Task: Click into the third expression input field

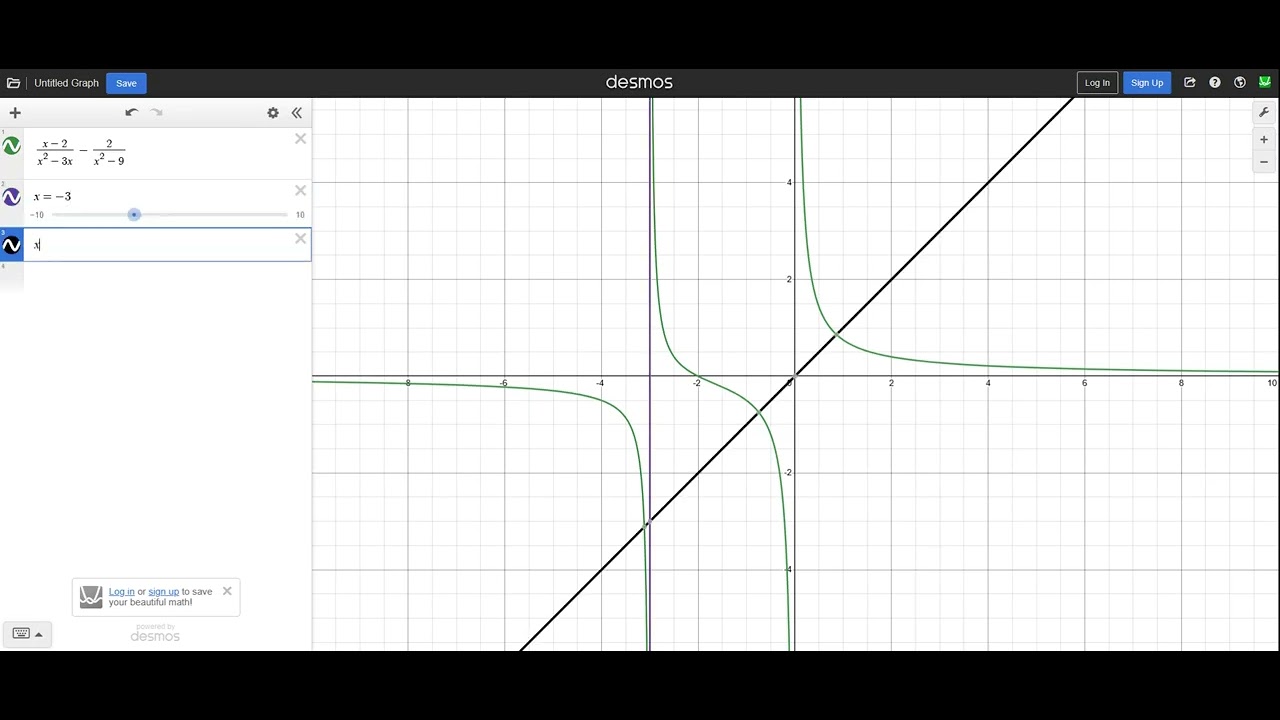Action: point(167,245)
